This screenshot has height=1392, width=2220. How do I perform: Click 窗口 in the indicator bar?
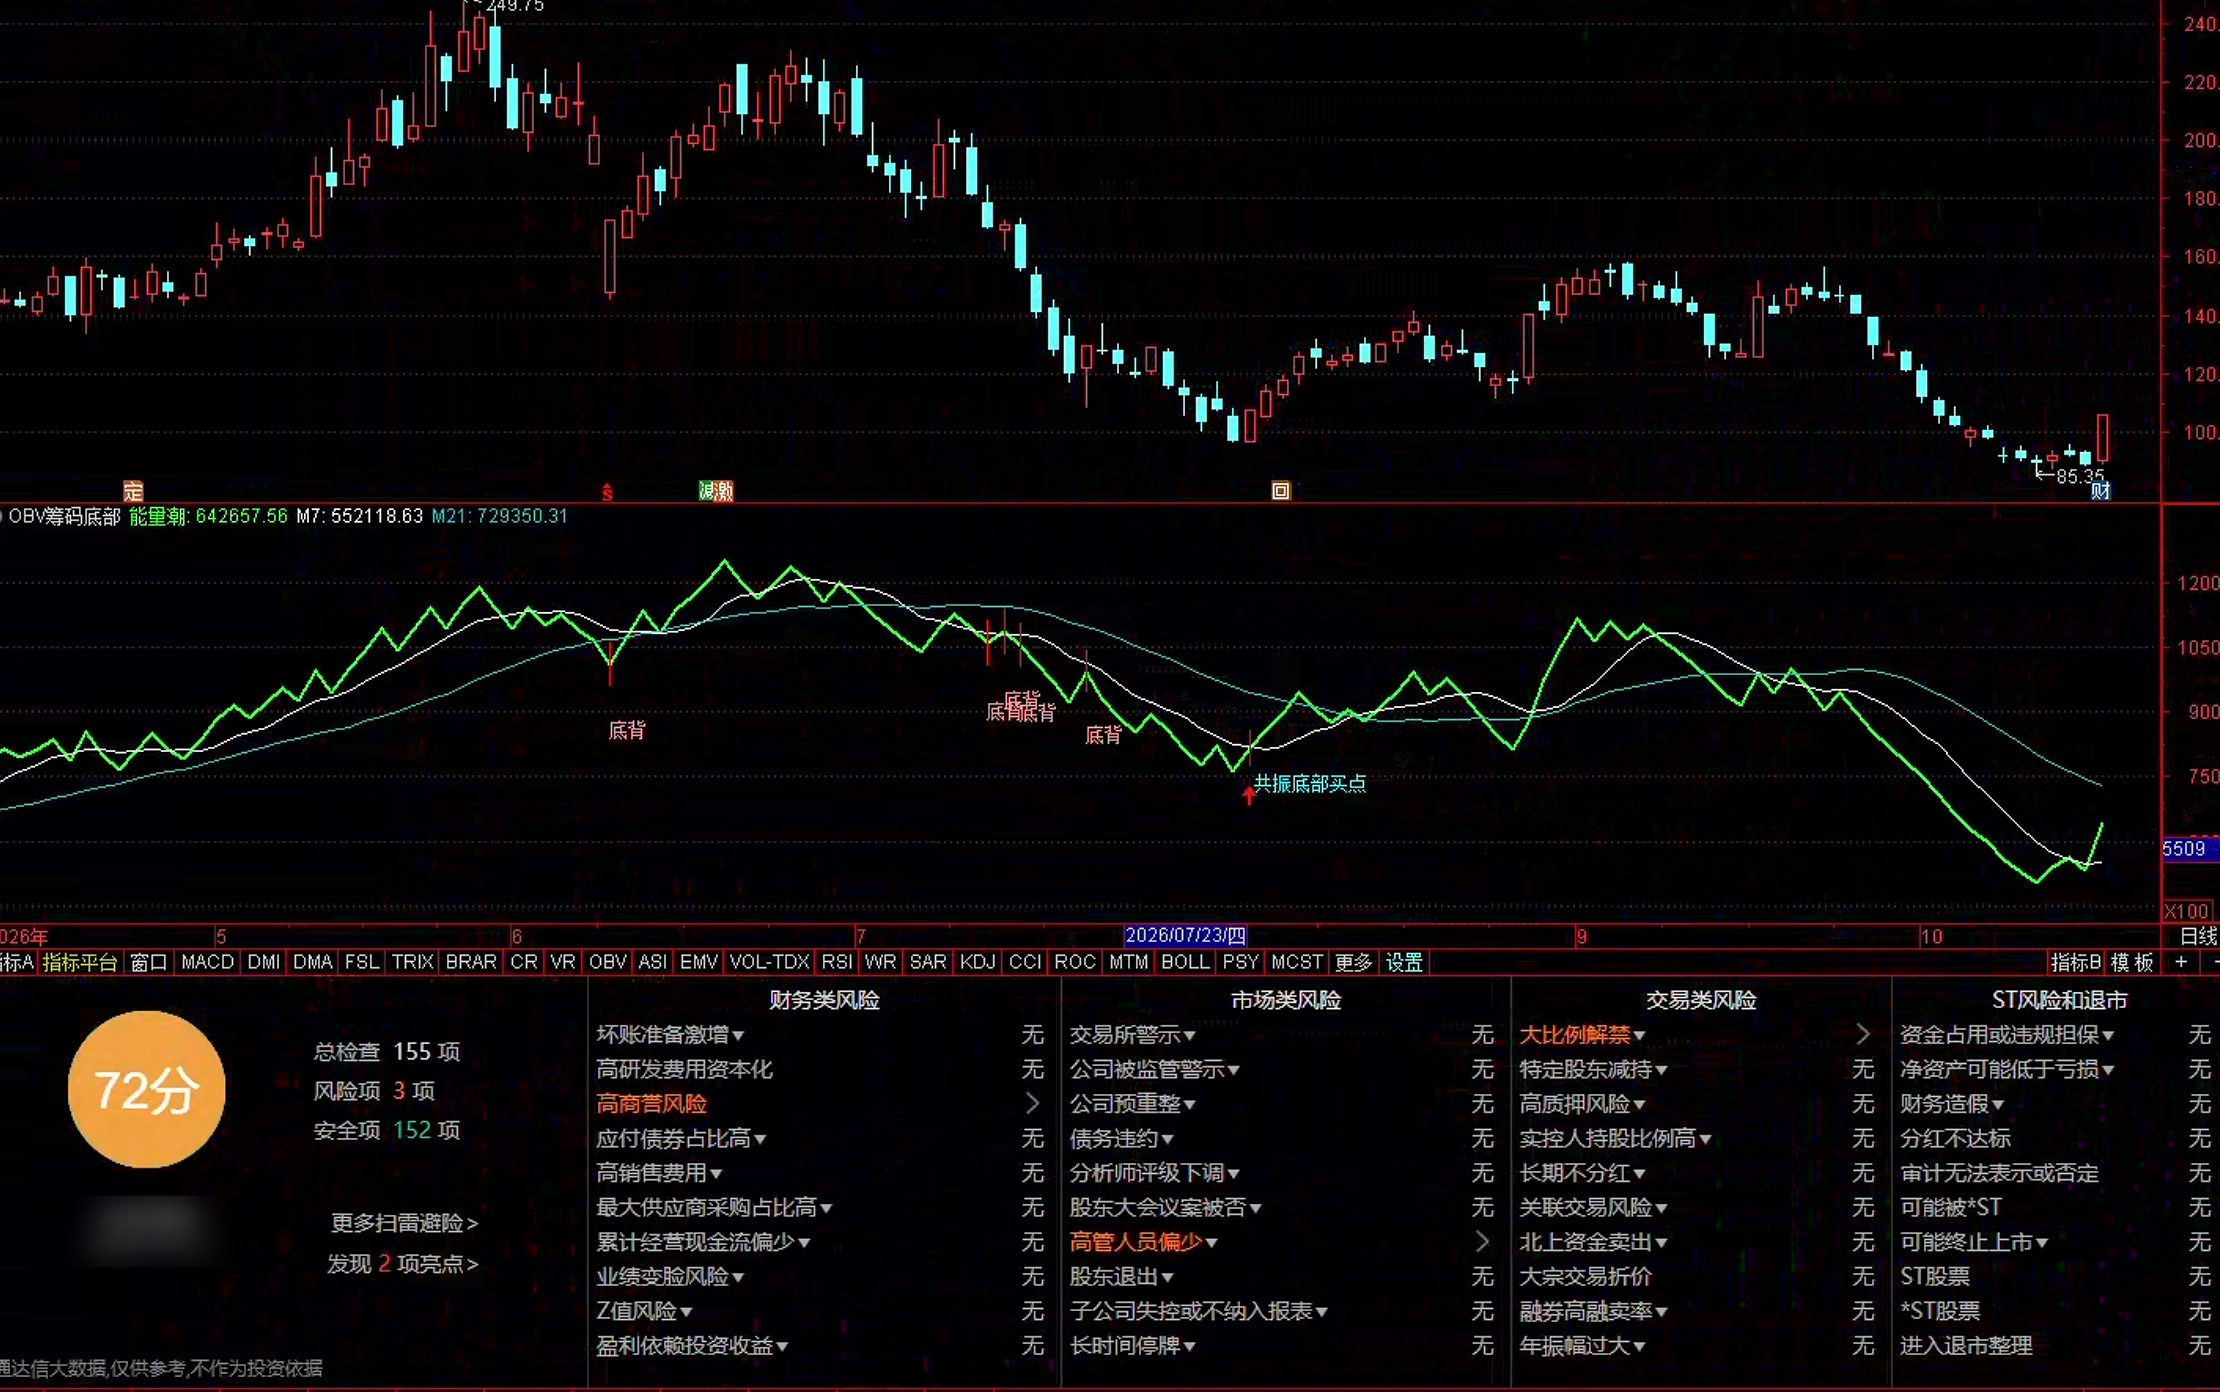(x=148, y=962)
